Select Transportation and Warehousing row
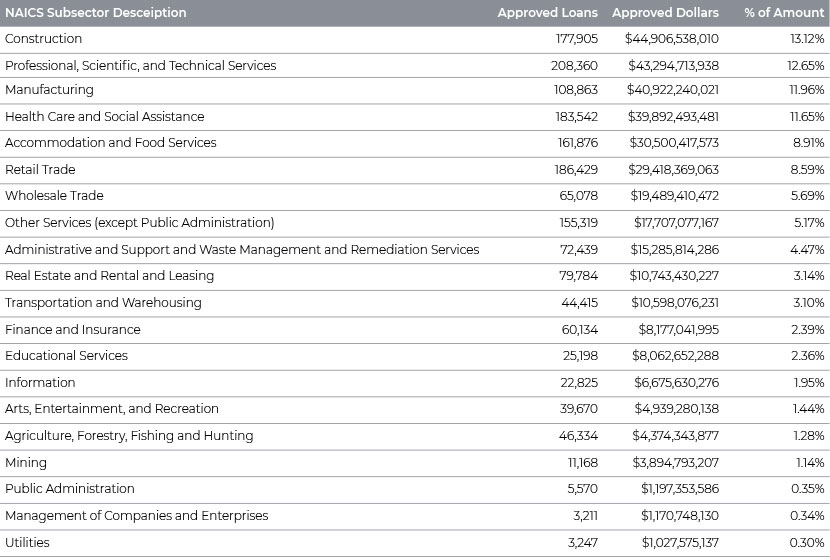 (415, 303)
